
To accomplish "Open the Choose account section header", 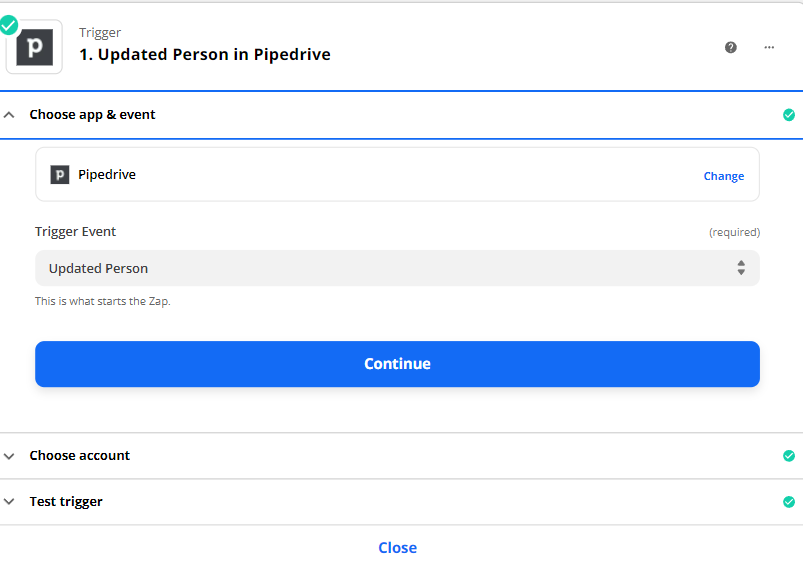I will pyautogui.click(x=80, y=456).
